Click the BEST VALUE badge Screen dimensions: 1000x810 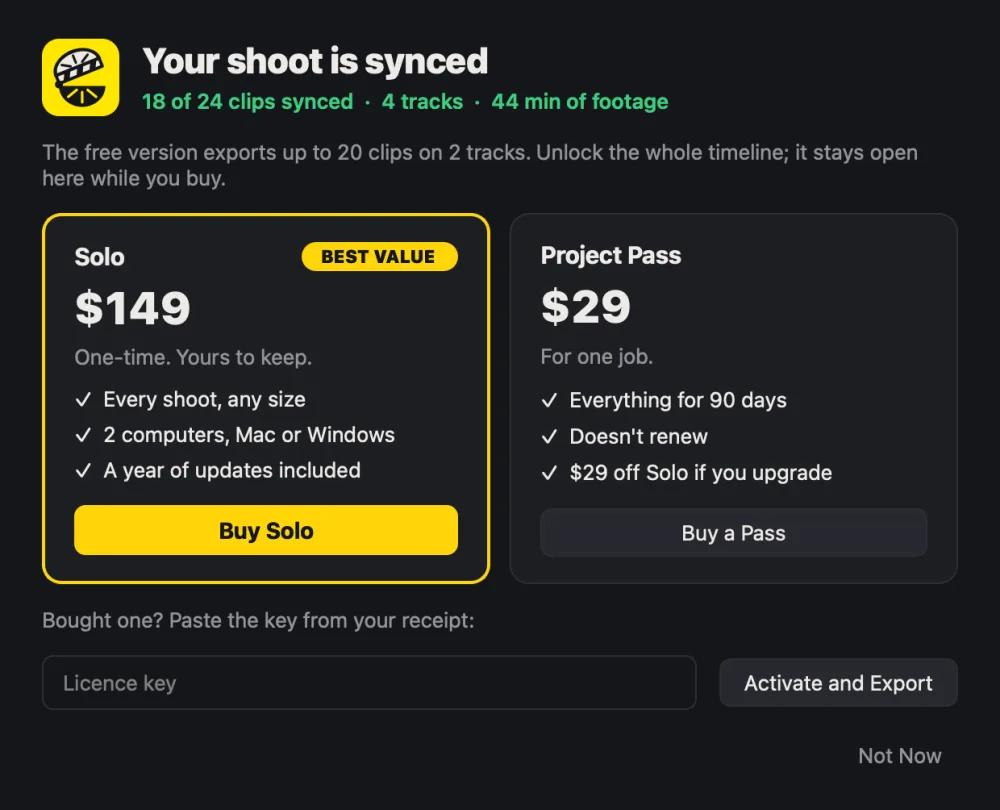tap(379, 256)
